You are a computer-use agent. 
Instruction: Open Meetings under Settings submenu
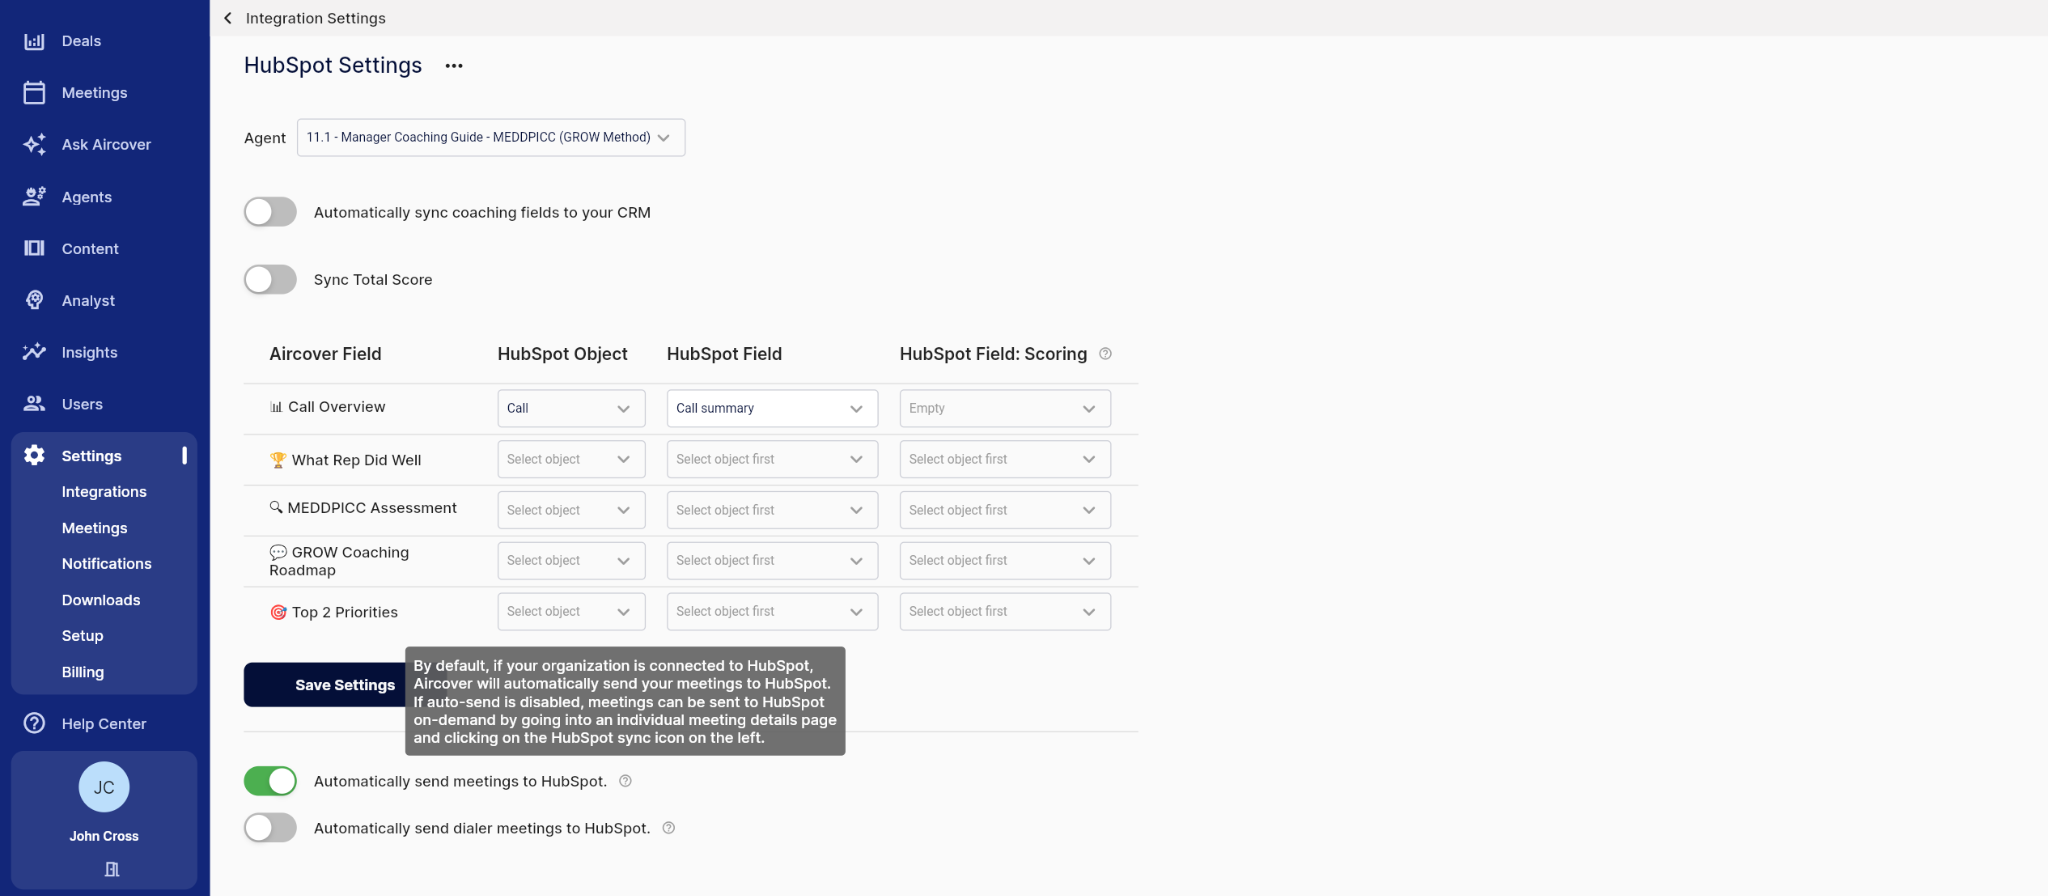(94, 528)
